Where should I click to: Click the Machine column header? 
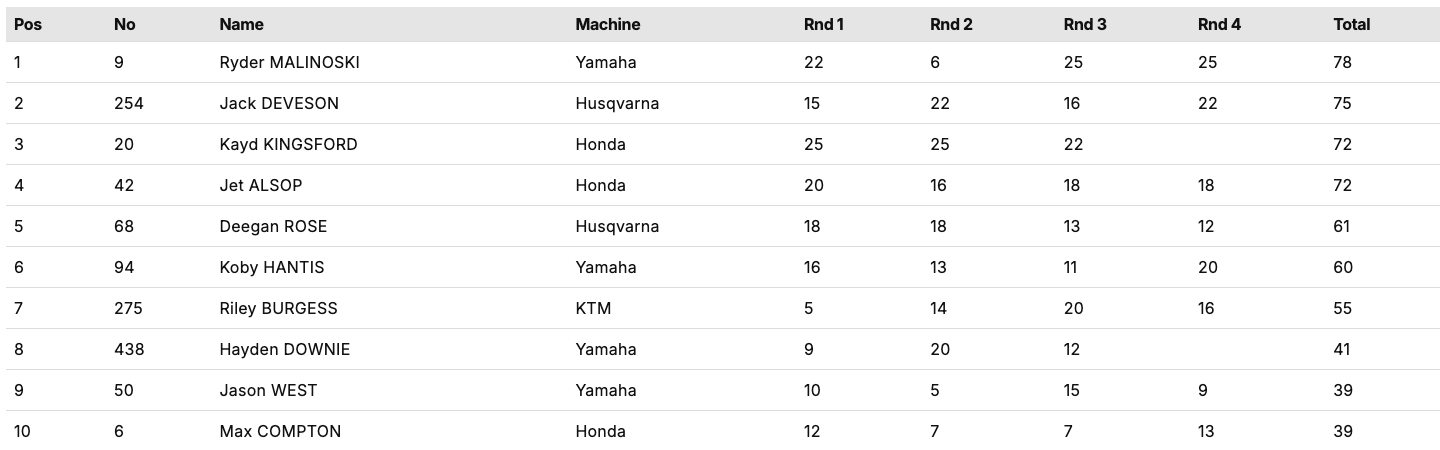607,24
